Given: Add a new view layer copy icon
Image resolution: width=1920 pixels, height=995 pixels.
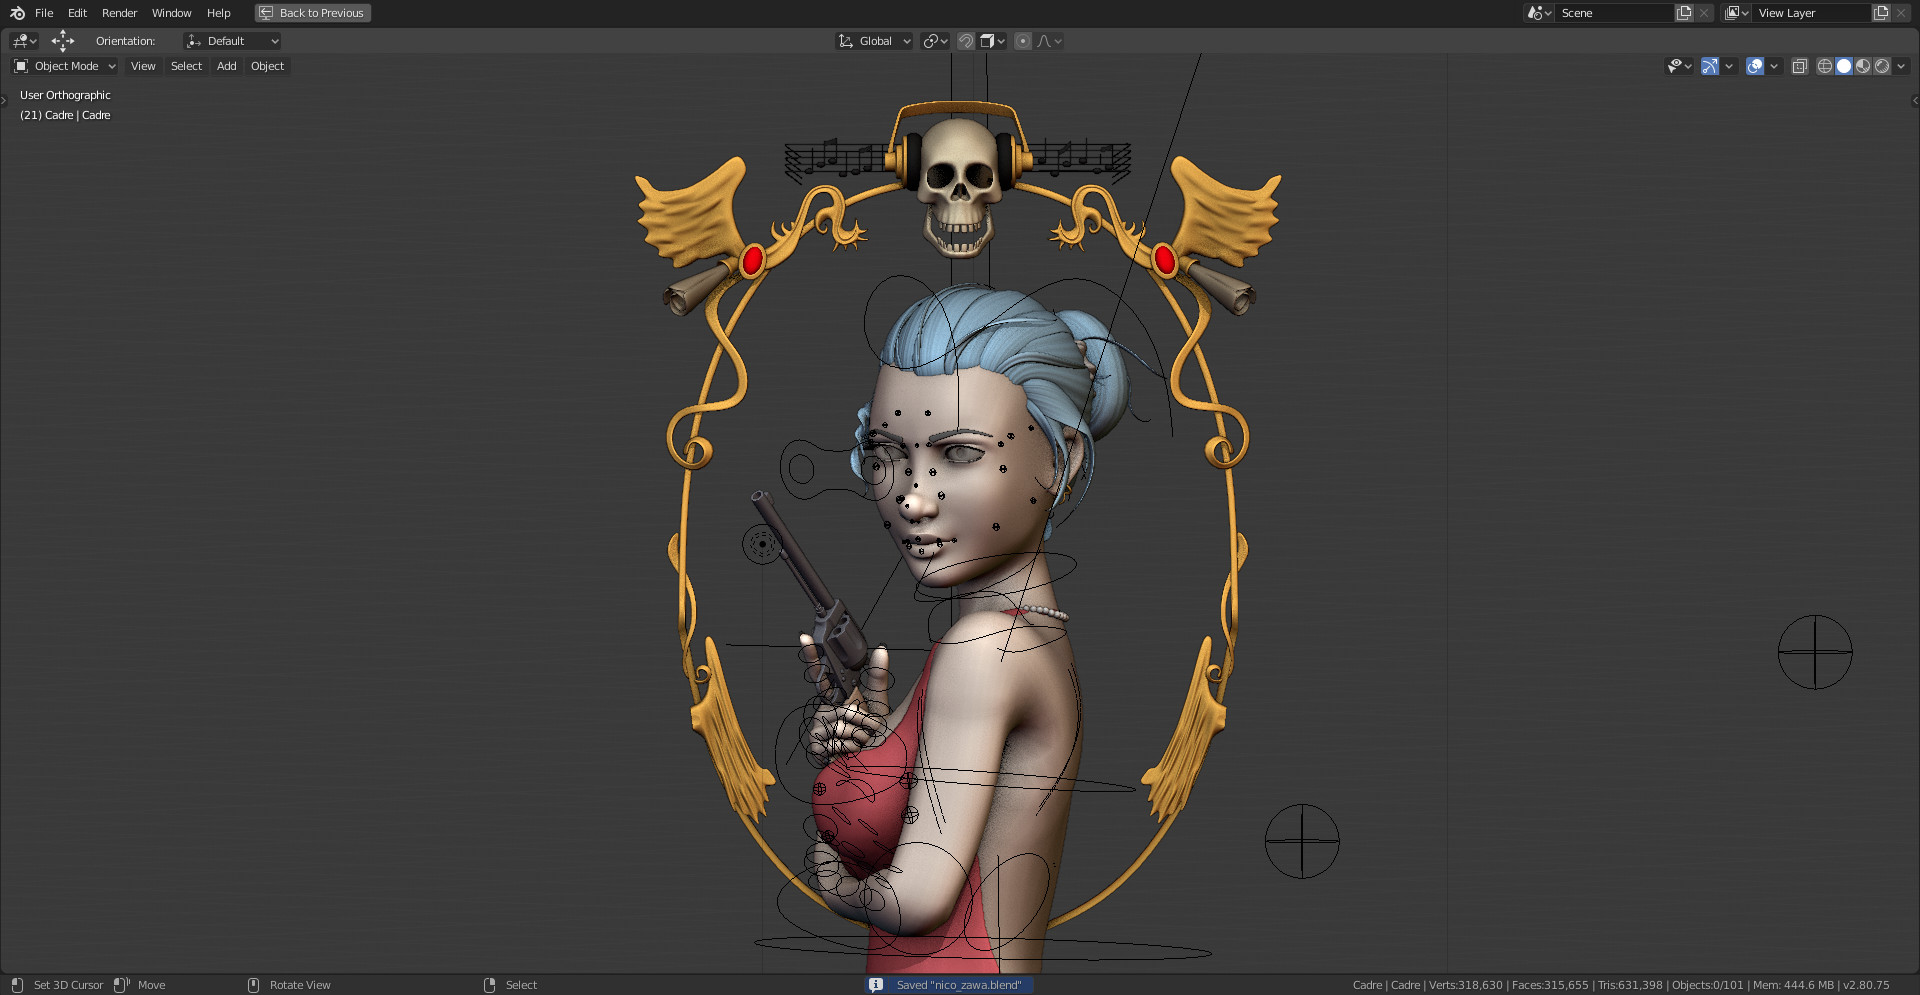Looking at the screenshot, I should point(1881,13).
